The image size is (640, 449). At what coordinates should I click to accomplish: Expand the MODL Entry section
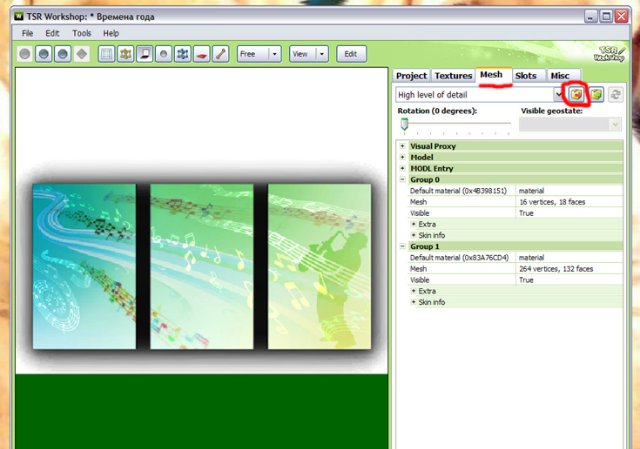tap(403, 168)
